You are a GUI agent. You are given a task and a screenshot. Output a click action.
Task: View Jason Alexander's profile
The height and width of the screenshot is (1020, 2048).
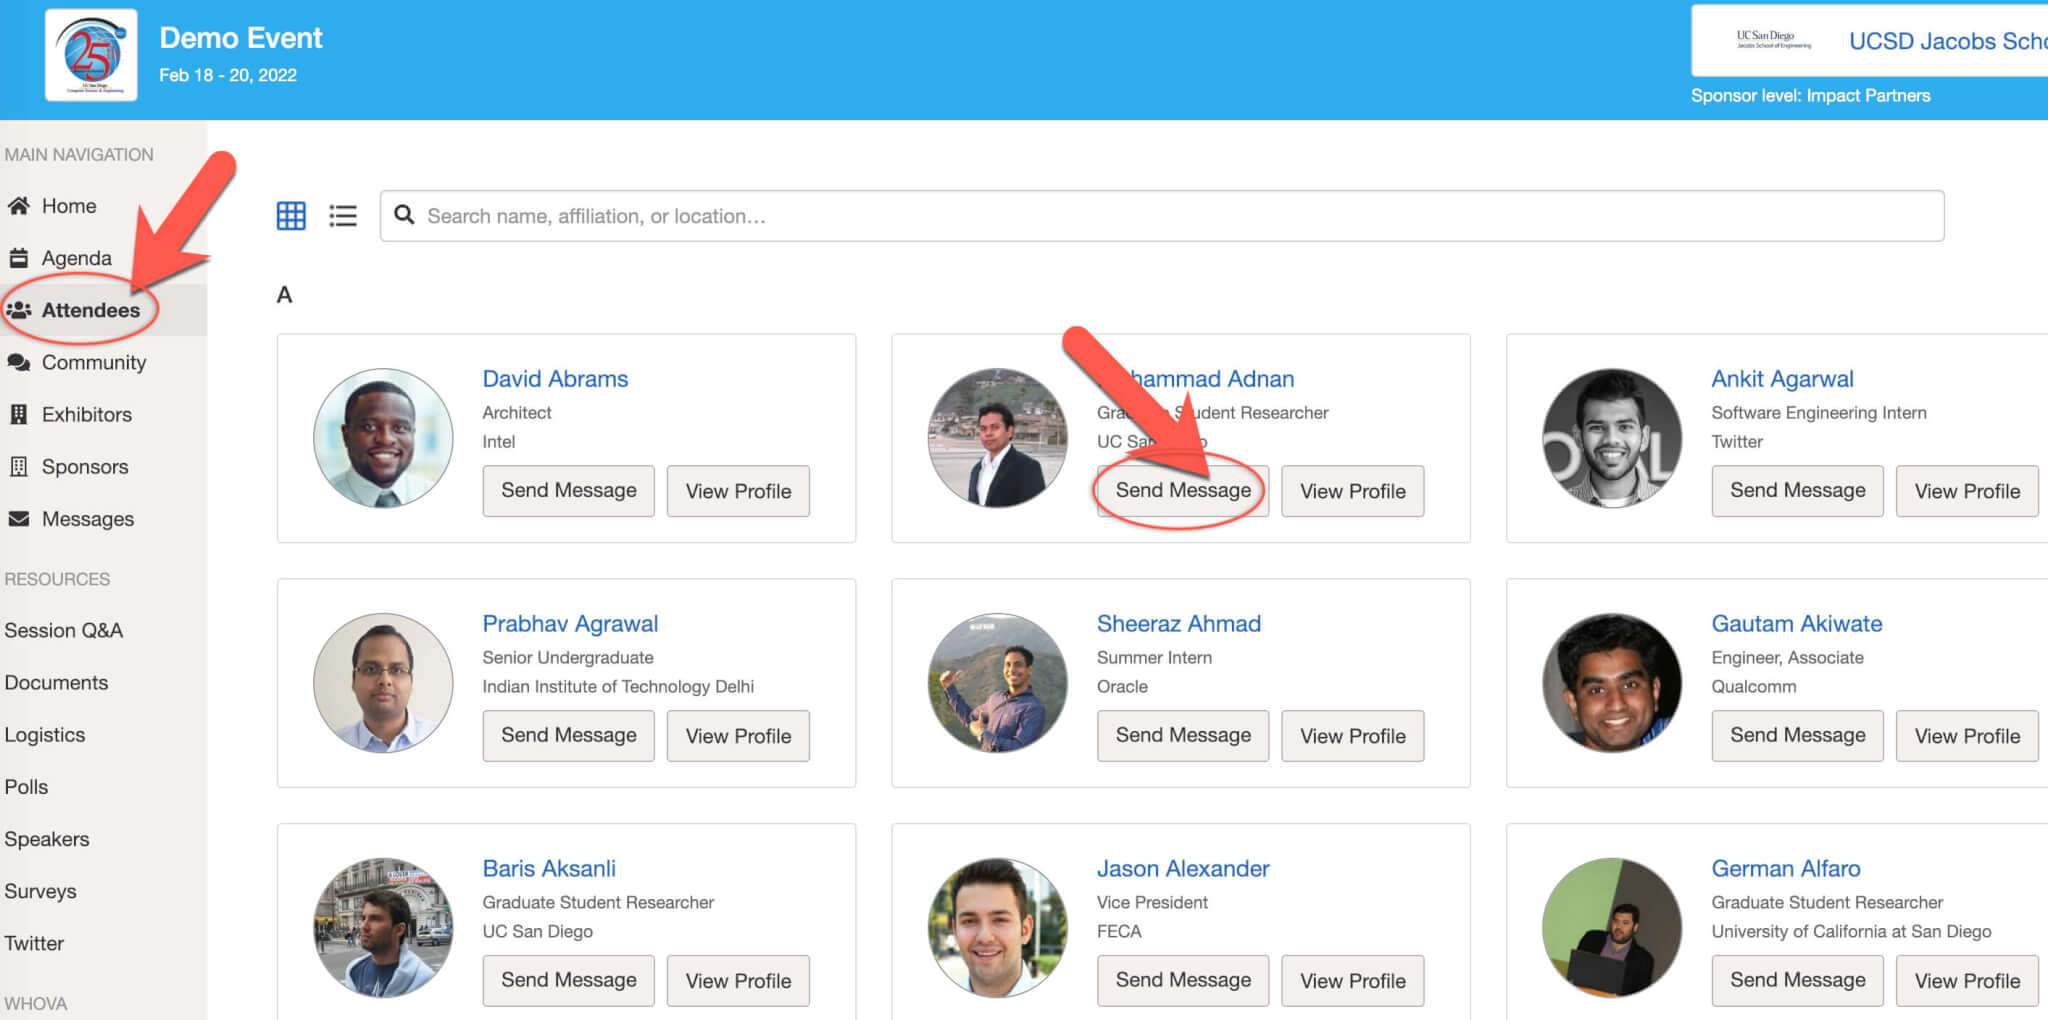(1352, 980)
